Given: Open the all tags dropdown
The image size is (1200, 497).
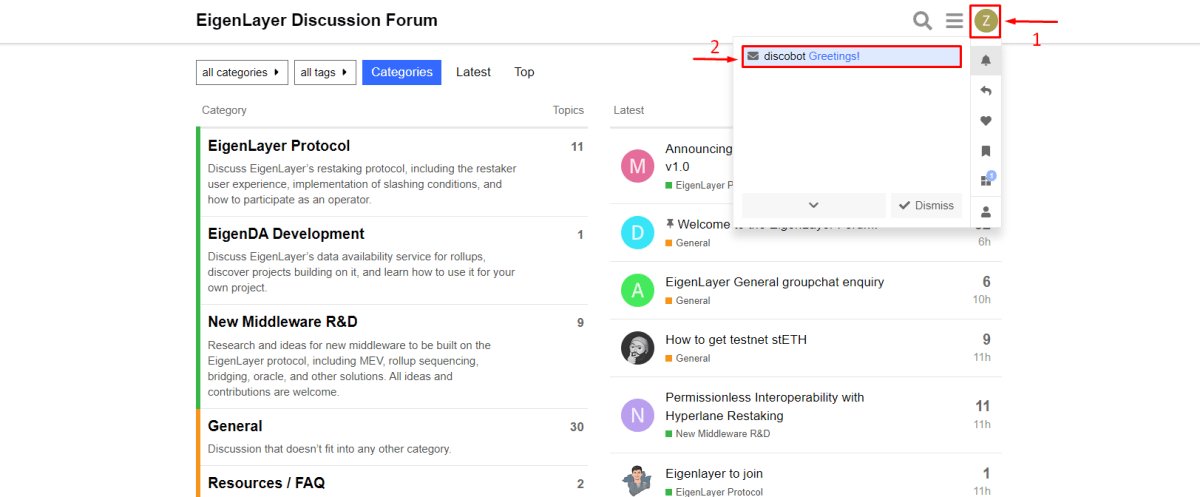Looking at the screenshot, I should (325, 72).
